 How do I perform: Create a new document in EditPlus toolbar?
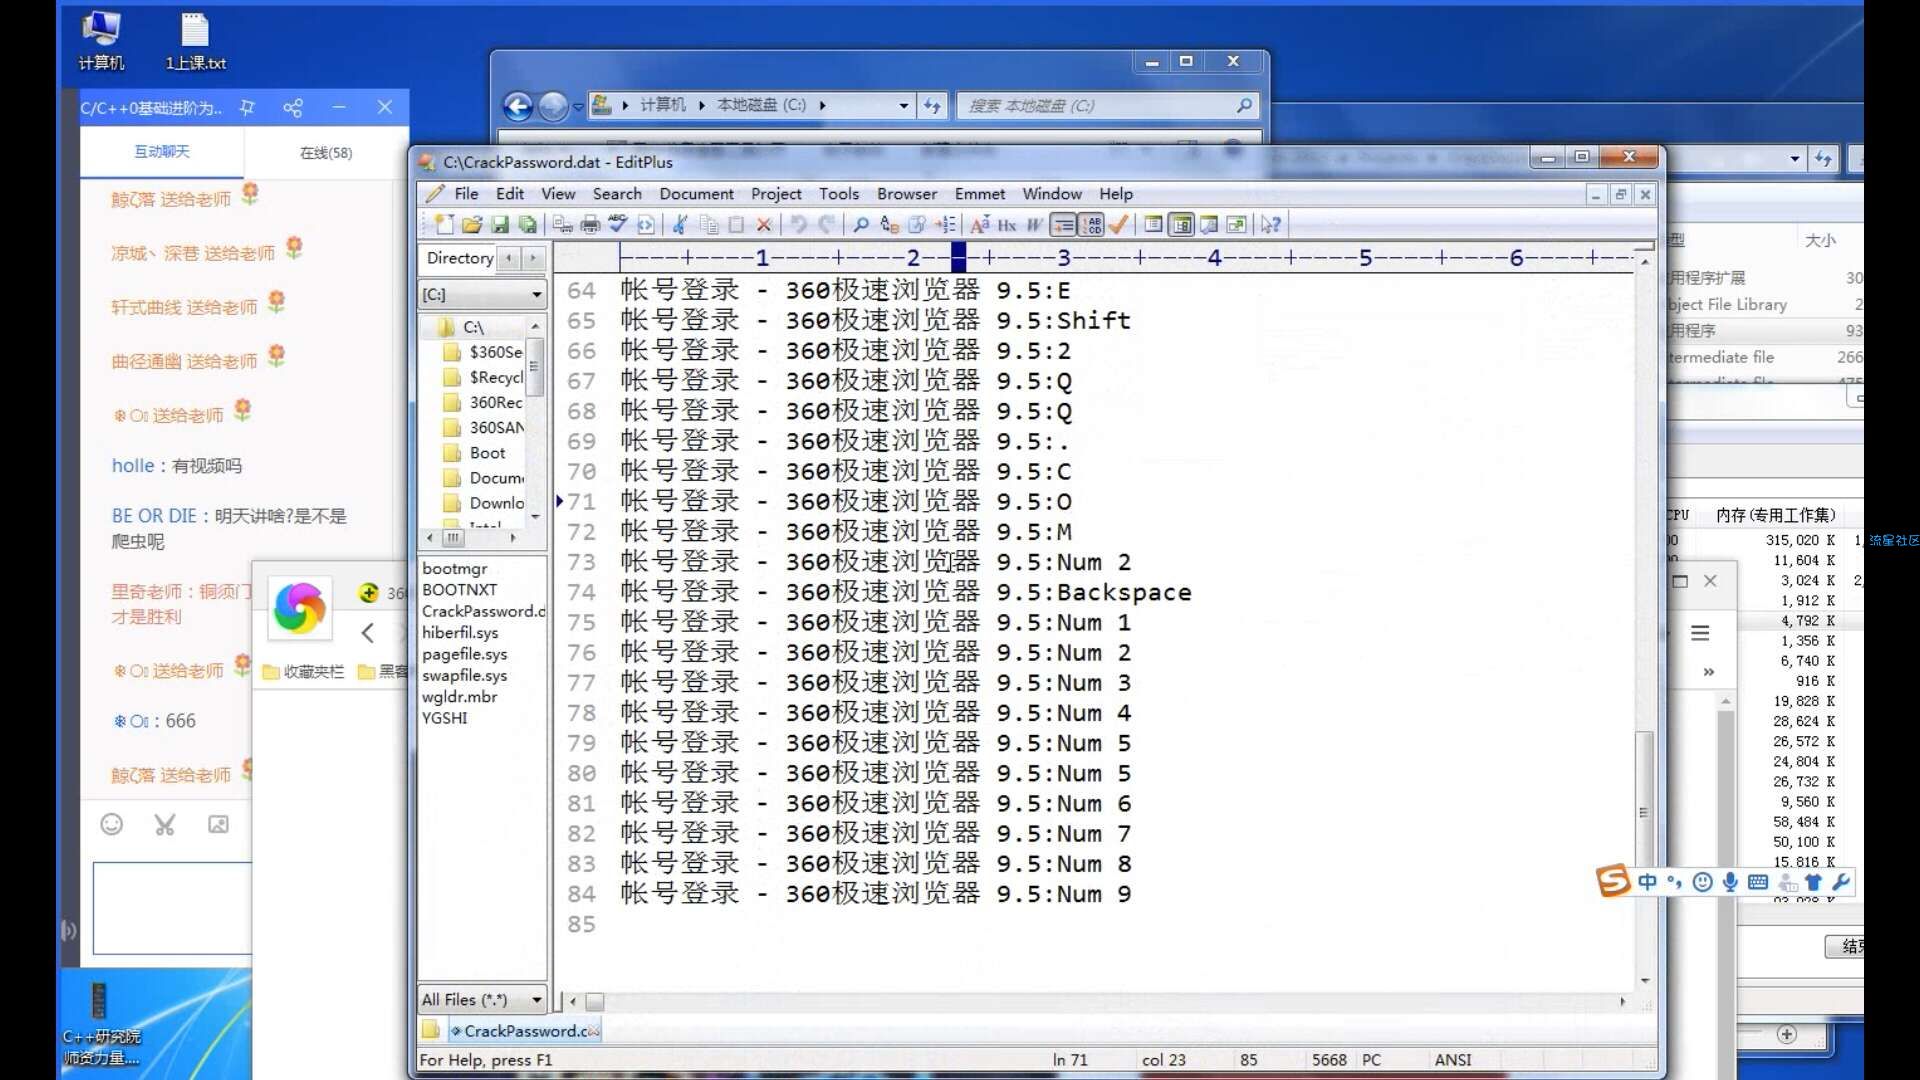444,225
